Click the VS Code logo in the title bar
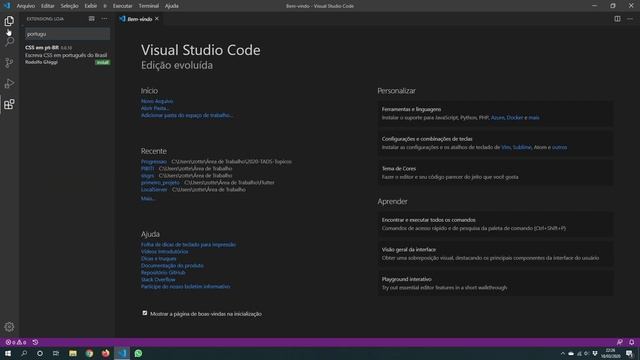This screenshot has height=360, width=640. (7, 6)
